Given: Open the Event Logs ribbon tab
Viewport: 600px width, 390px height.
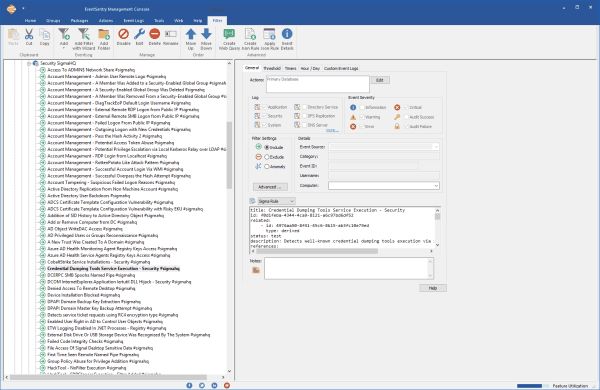Looking at the screenshot, I should [x=133, y=21].
